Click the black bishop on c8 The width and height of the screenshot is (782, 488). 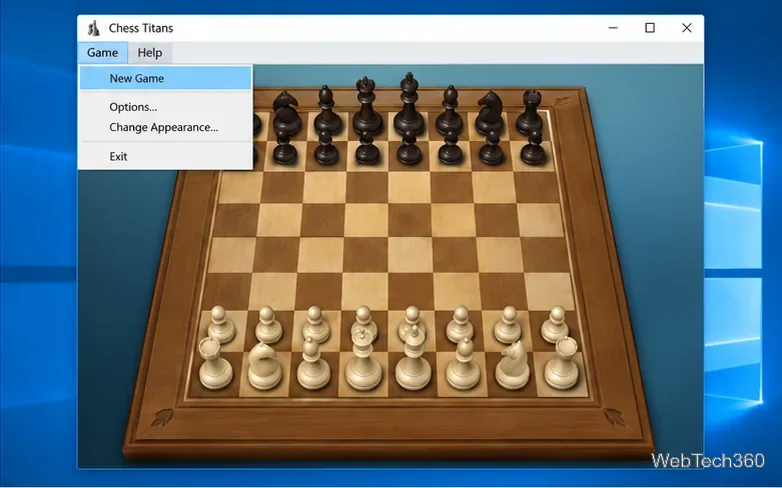327,110
